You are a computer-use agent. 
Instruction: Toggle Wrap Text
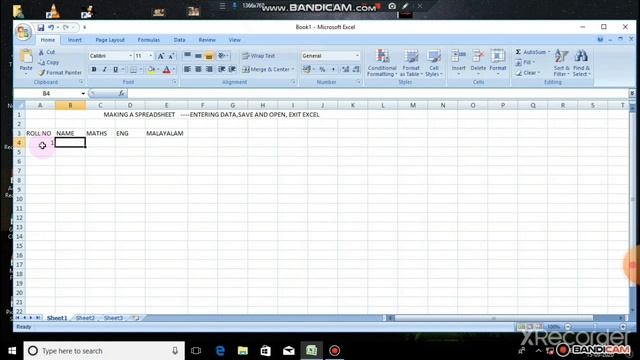[x=259, y=56]
